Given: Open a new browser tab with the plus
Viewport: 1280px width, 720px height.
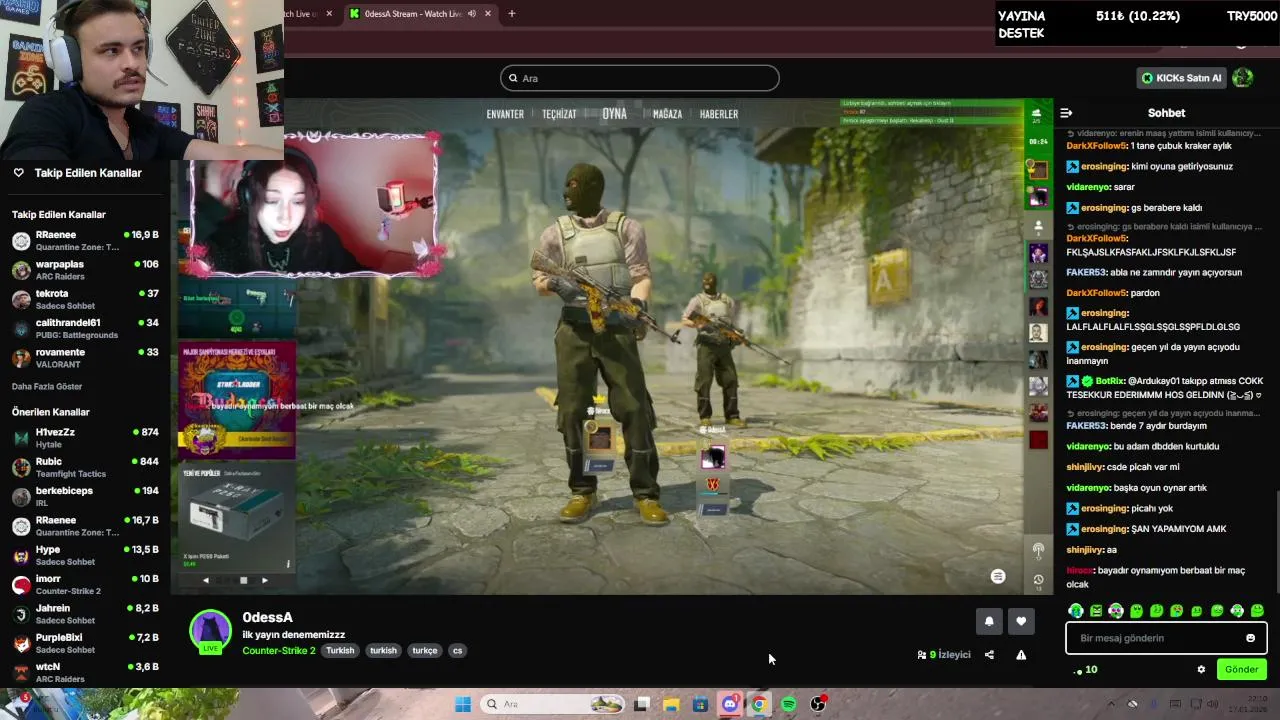Looking at the screenshot, I should [x=512, y=14].
